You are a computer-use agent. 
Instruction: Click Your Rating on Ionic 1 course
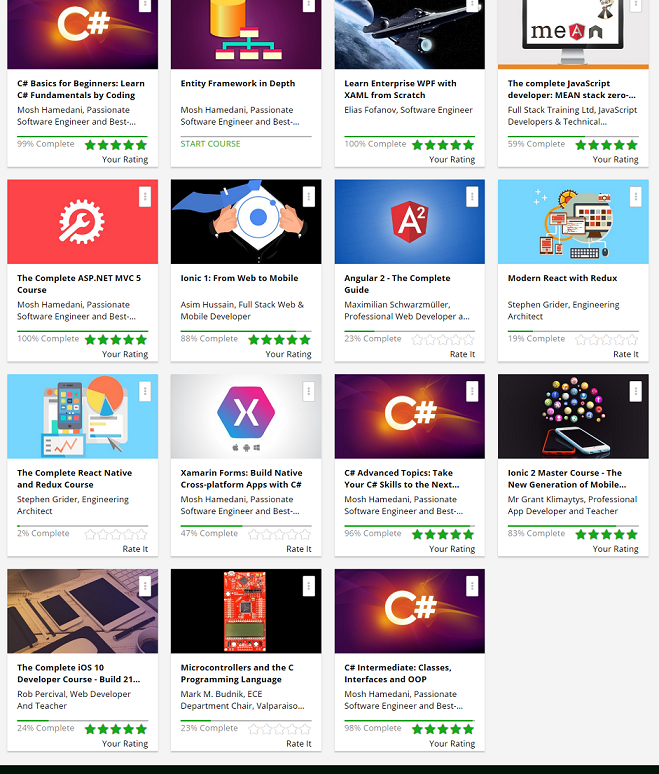pyautogui.click(x=288, y=354)
